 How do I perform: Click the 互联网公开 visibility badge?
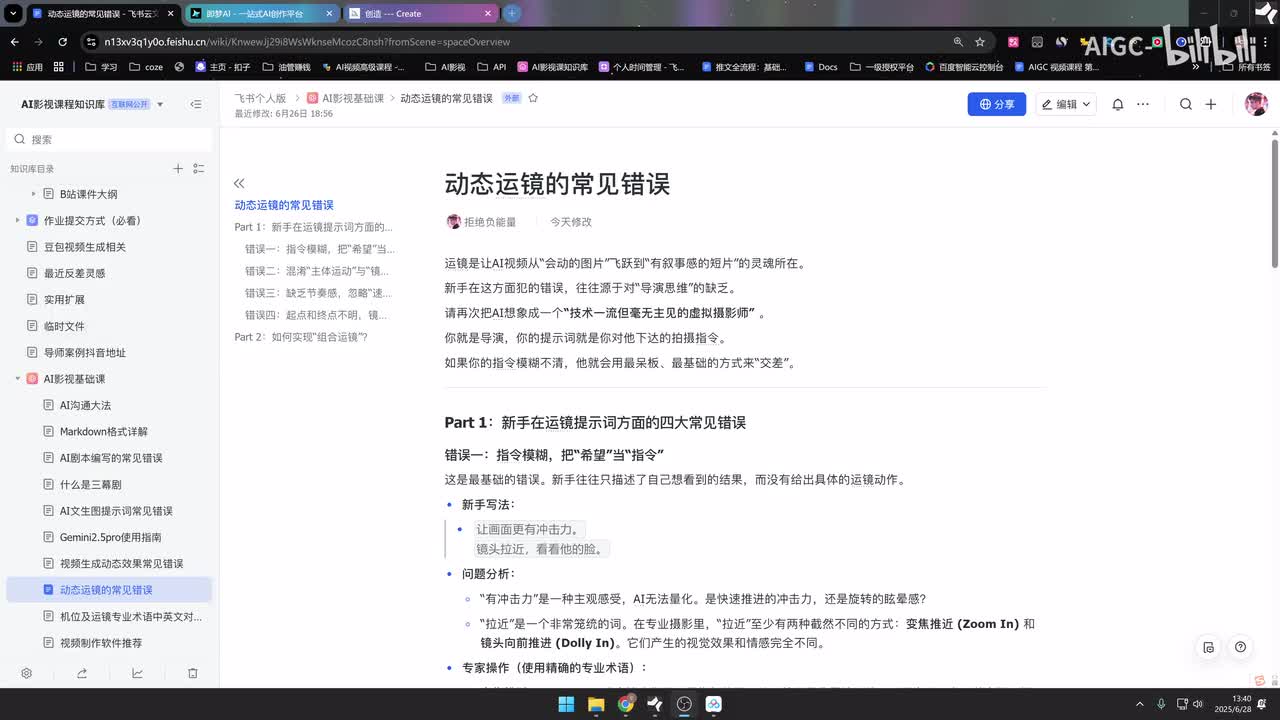click(129, 104)
